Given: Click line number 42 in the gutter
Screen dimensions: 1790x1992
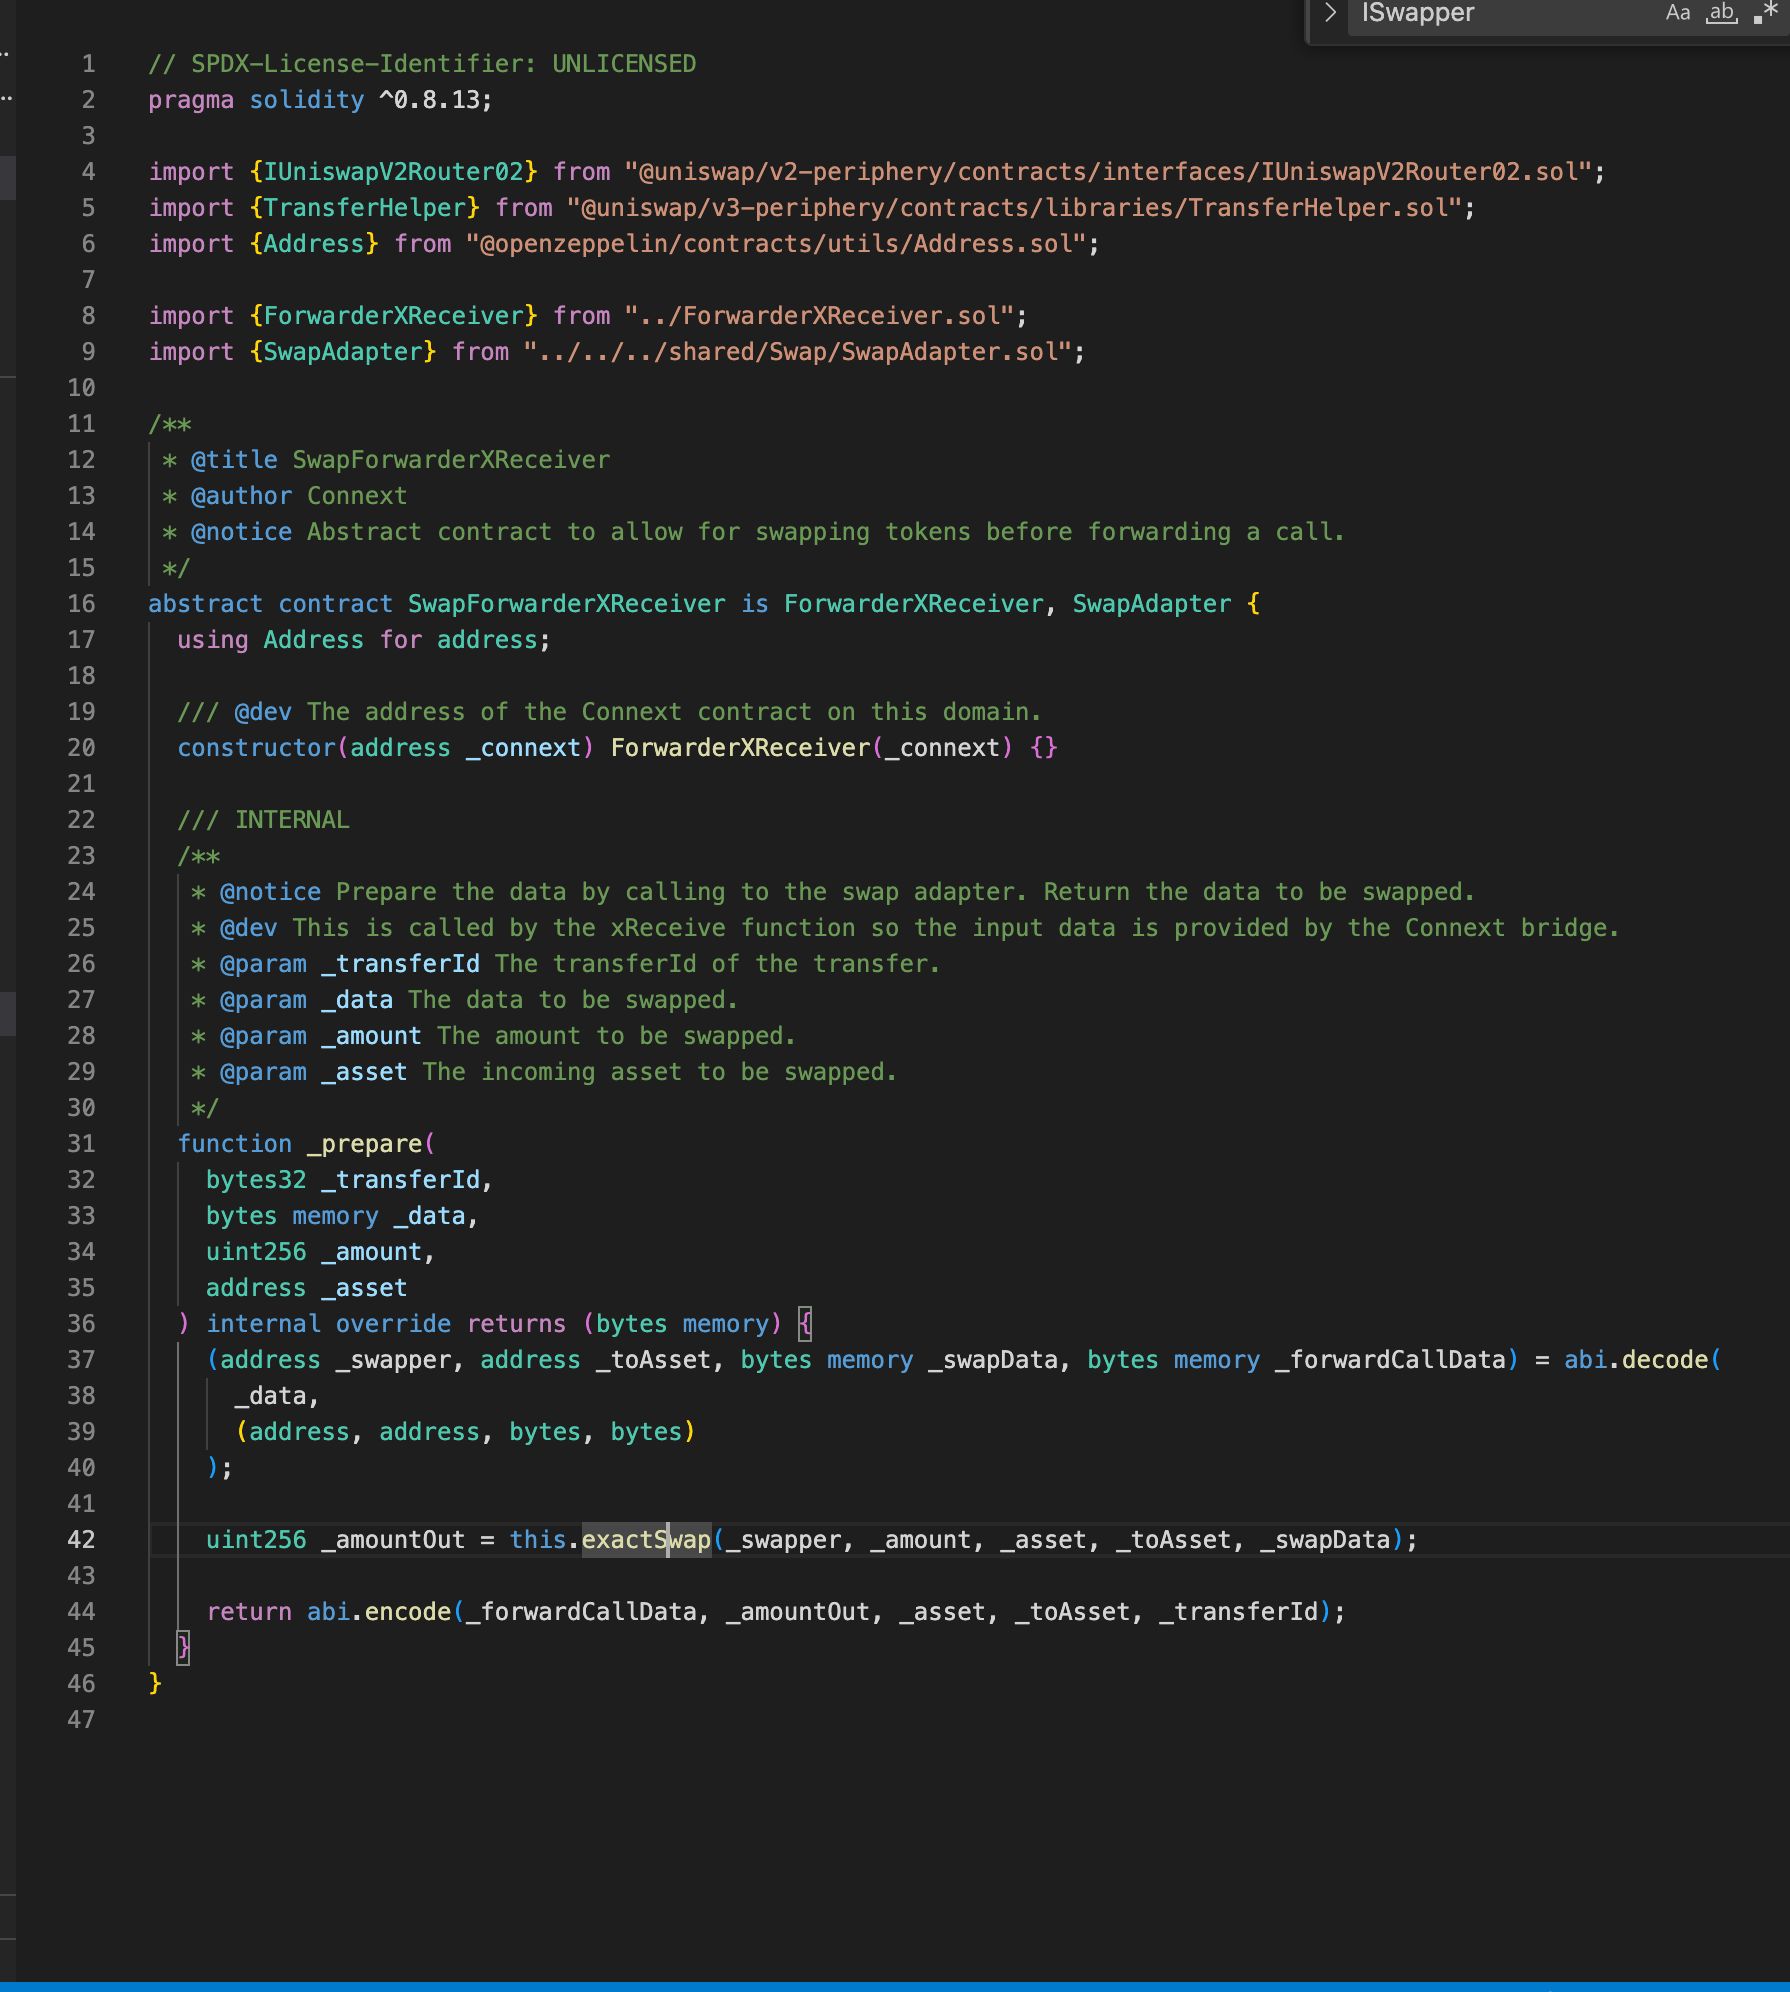Looking at the screenshot, I should (x=81, y=1540).
